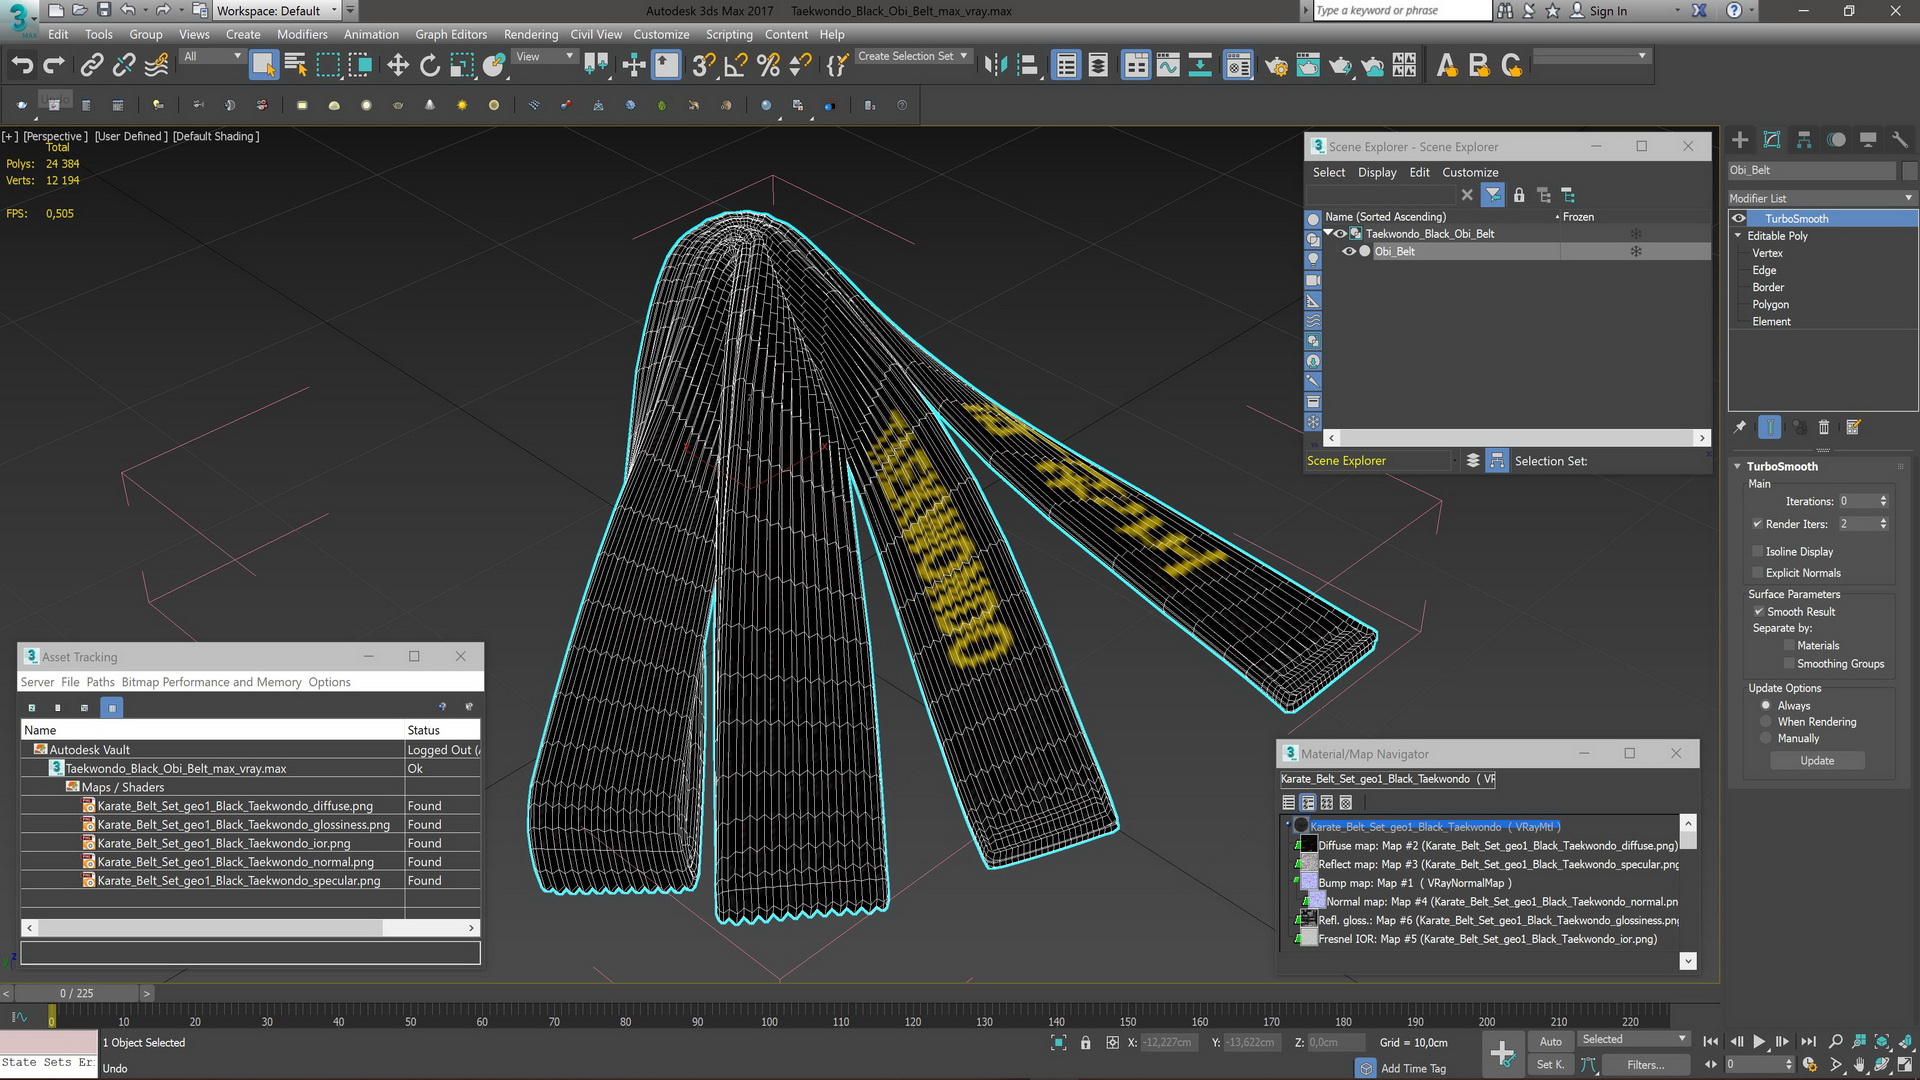Open Selected key filter dropdown
Viewport: 1920px width, 1080px height.
click(x=1633, y=1040)
